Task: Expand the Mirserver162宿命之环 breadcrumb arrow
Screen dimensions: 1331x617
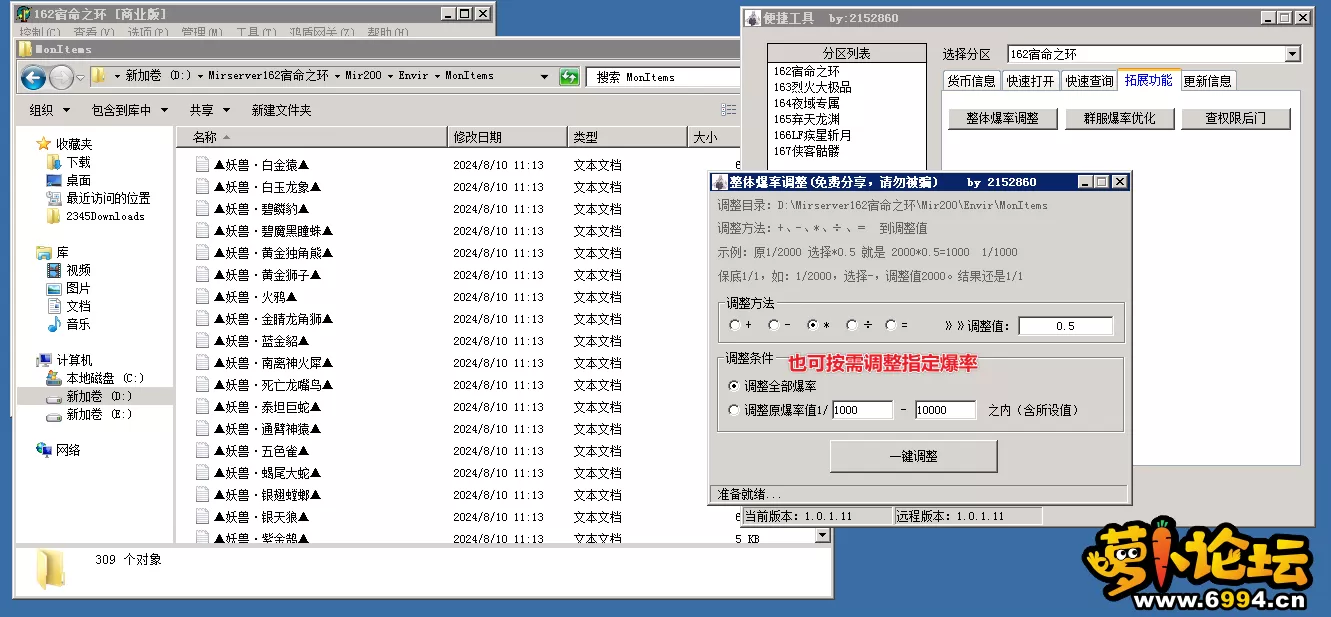Action: [x=335, y=76]
